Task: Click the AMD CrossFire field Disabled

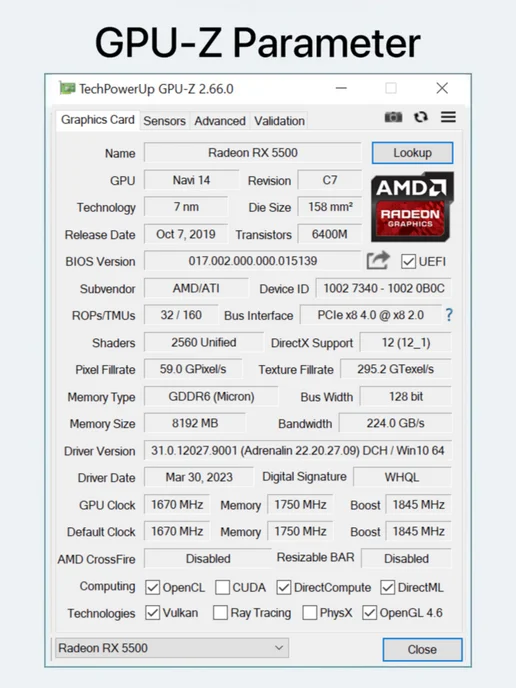Action: click(x=208, y=559)
